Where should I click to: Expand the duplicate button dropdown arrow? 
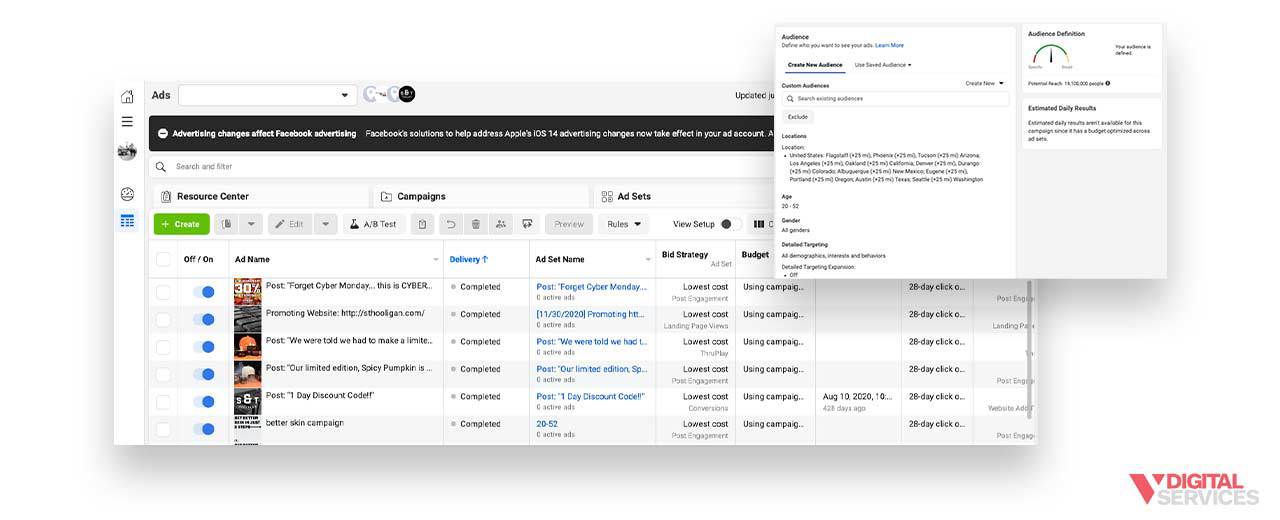tap(251, 224)
